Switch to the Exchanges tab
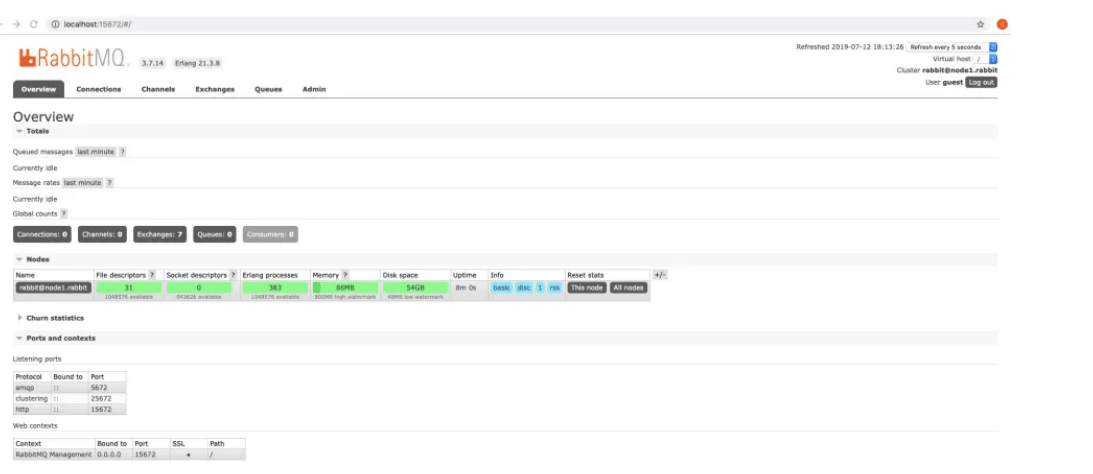 (215, 89)
